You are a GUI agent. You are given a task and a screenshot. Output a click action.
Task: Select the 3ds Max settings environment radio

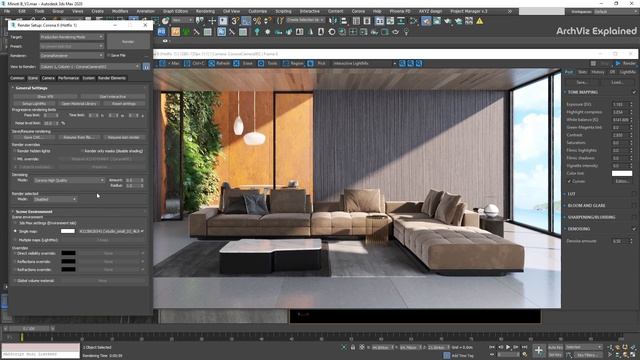[16, 223]
